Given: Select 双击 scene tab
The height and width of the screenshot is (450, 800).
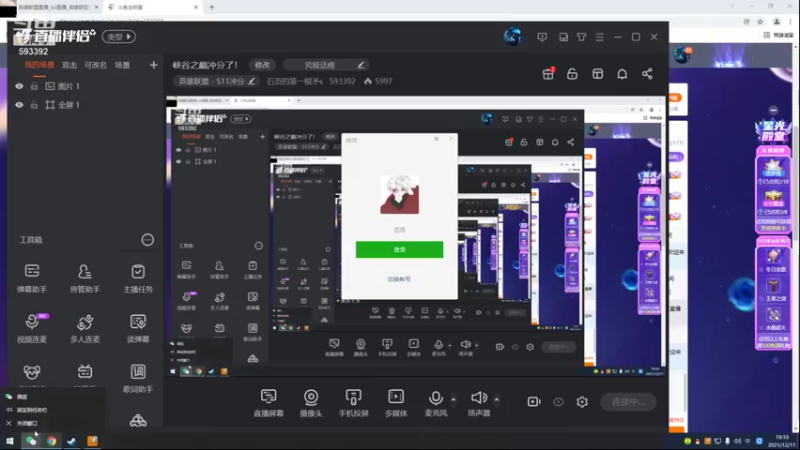Looking at the screenshot, I should 69,65.
